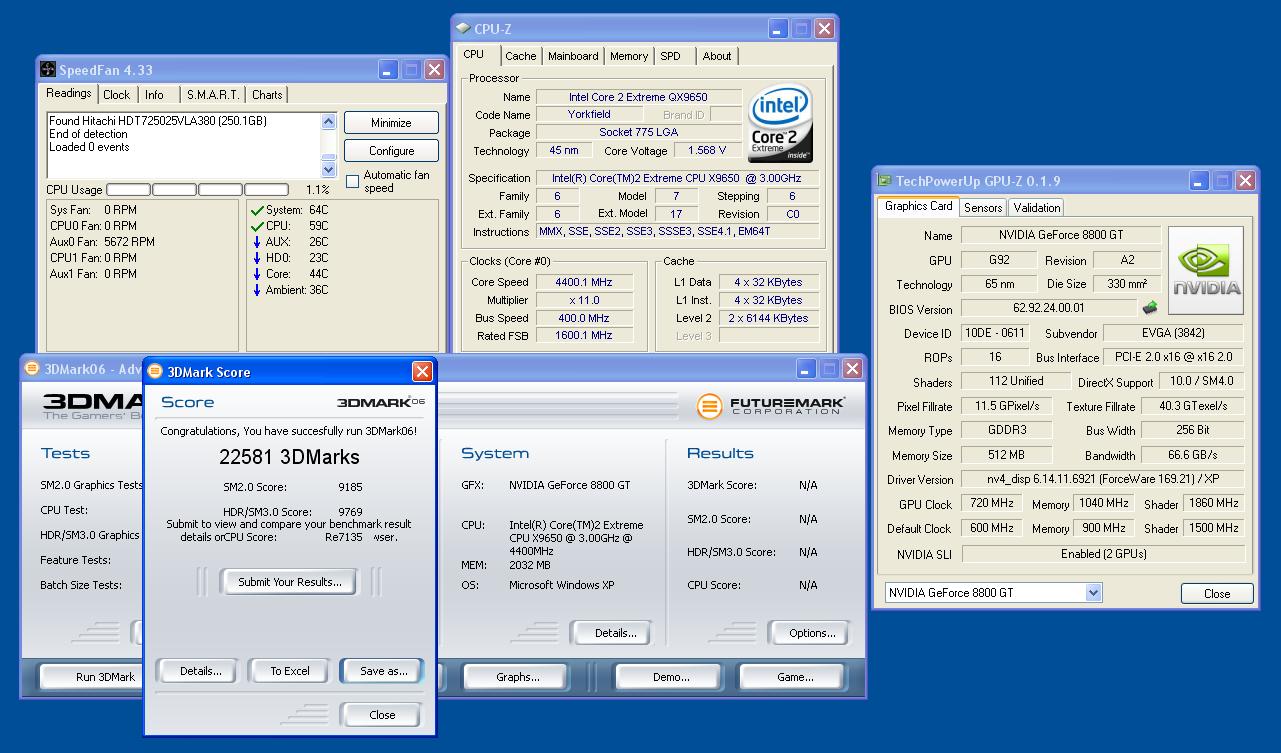Open CPU-Z Mainboard tab
Screen dimensions: 1281x753
tap(573, 56)
